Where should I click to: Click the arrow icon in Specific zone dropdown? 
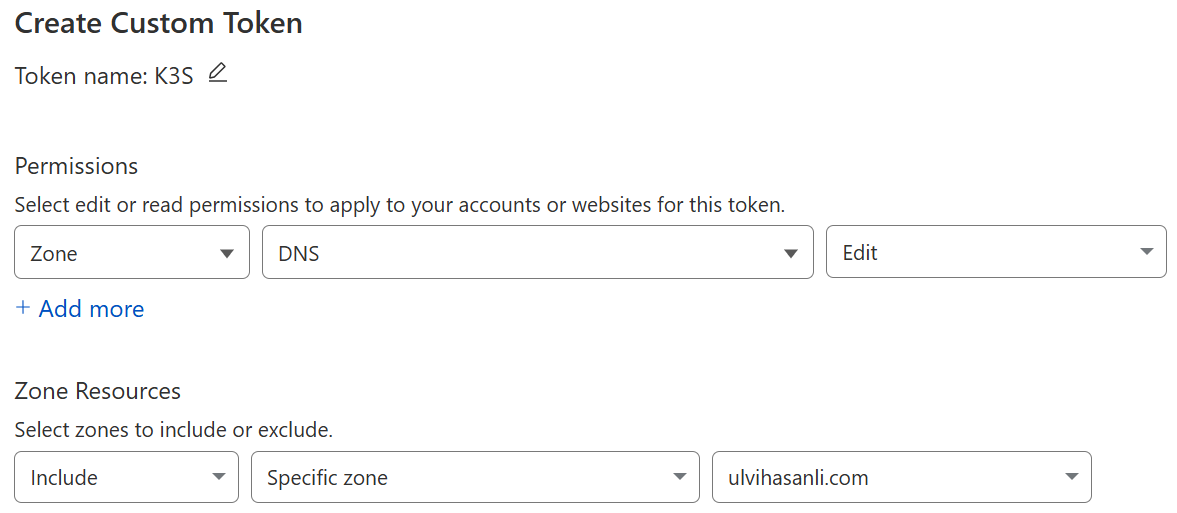click(x=679, y=477)
